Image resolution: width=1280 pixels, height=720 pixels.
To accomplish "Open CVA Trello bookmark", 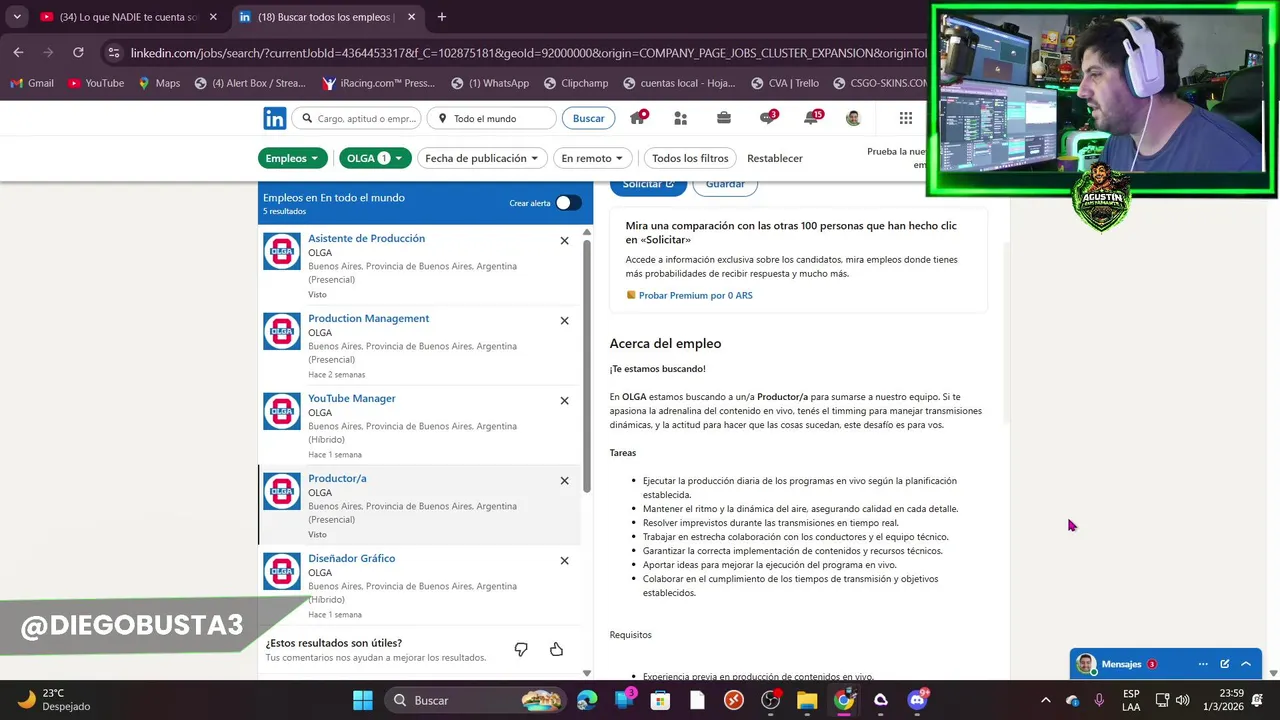I will click(785, 83).
